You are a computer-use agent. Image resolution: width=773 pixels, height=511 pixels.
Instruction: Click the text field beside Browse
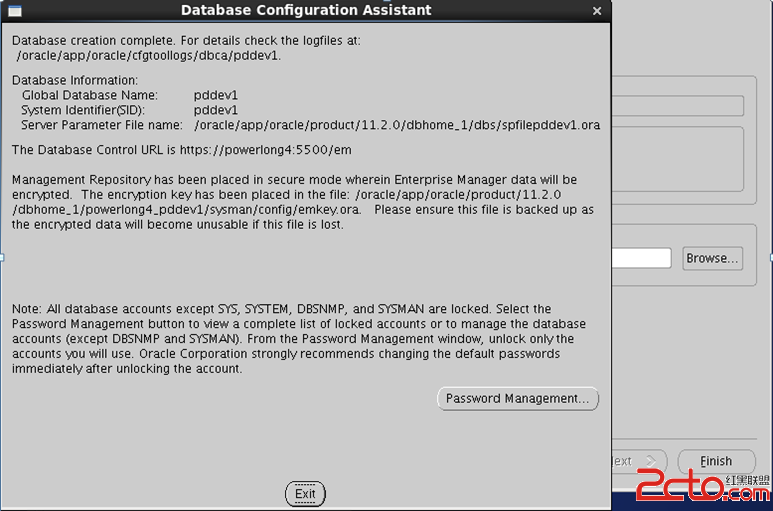(641, 258)
